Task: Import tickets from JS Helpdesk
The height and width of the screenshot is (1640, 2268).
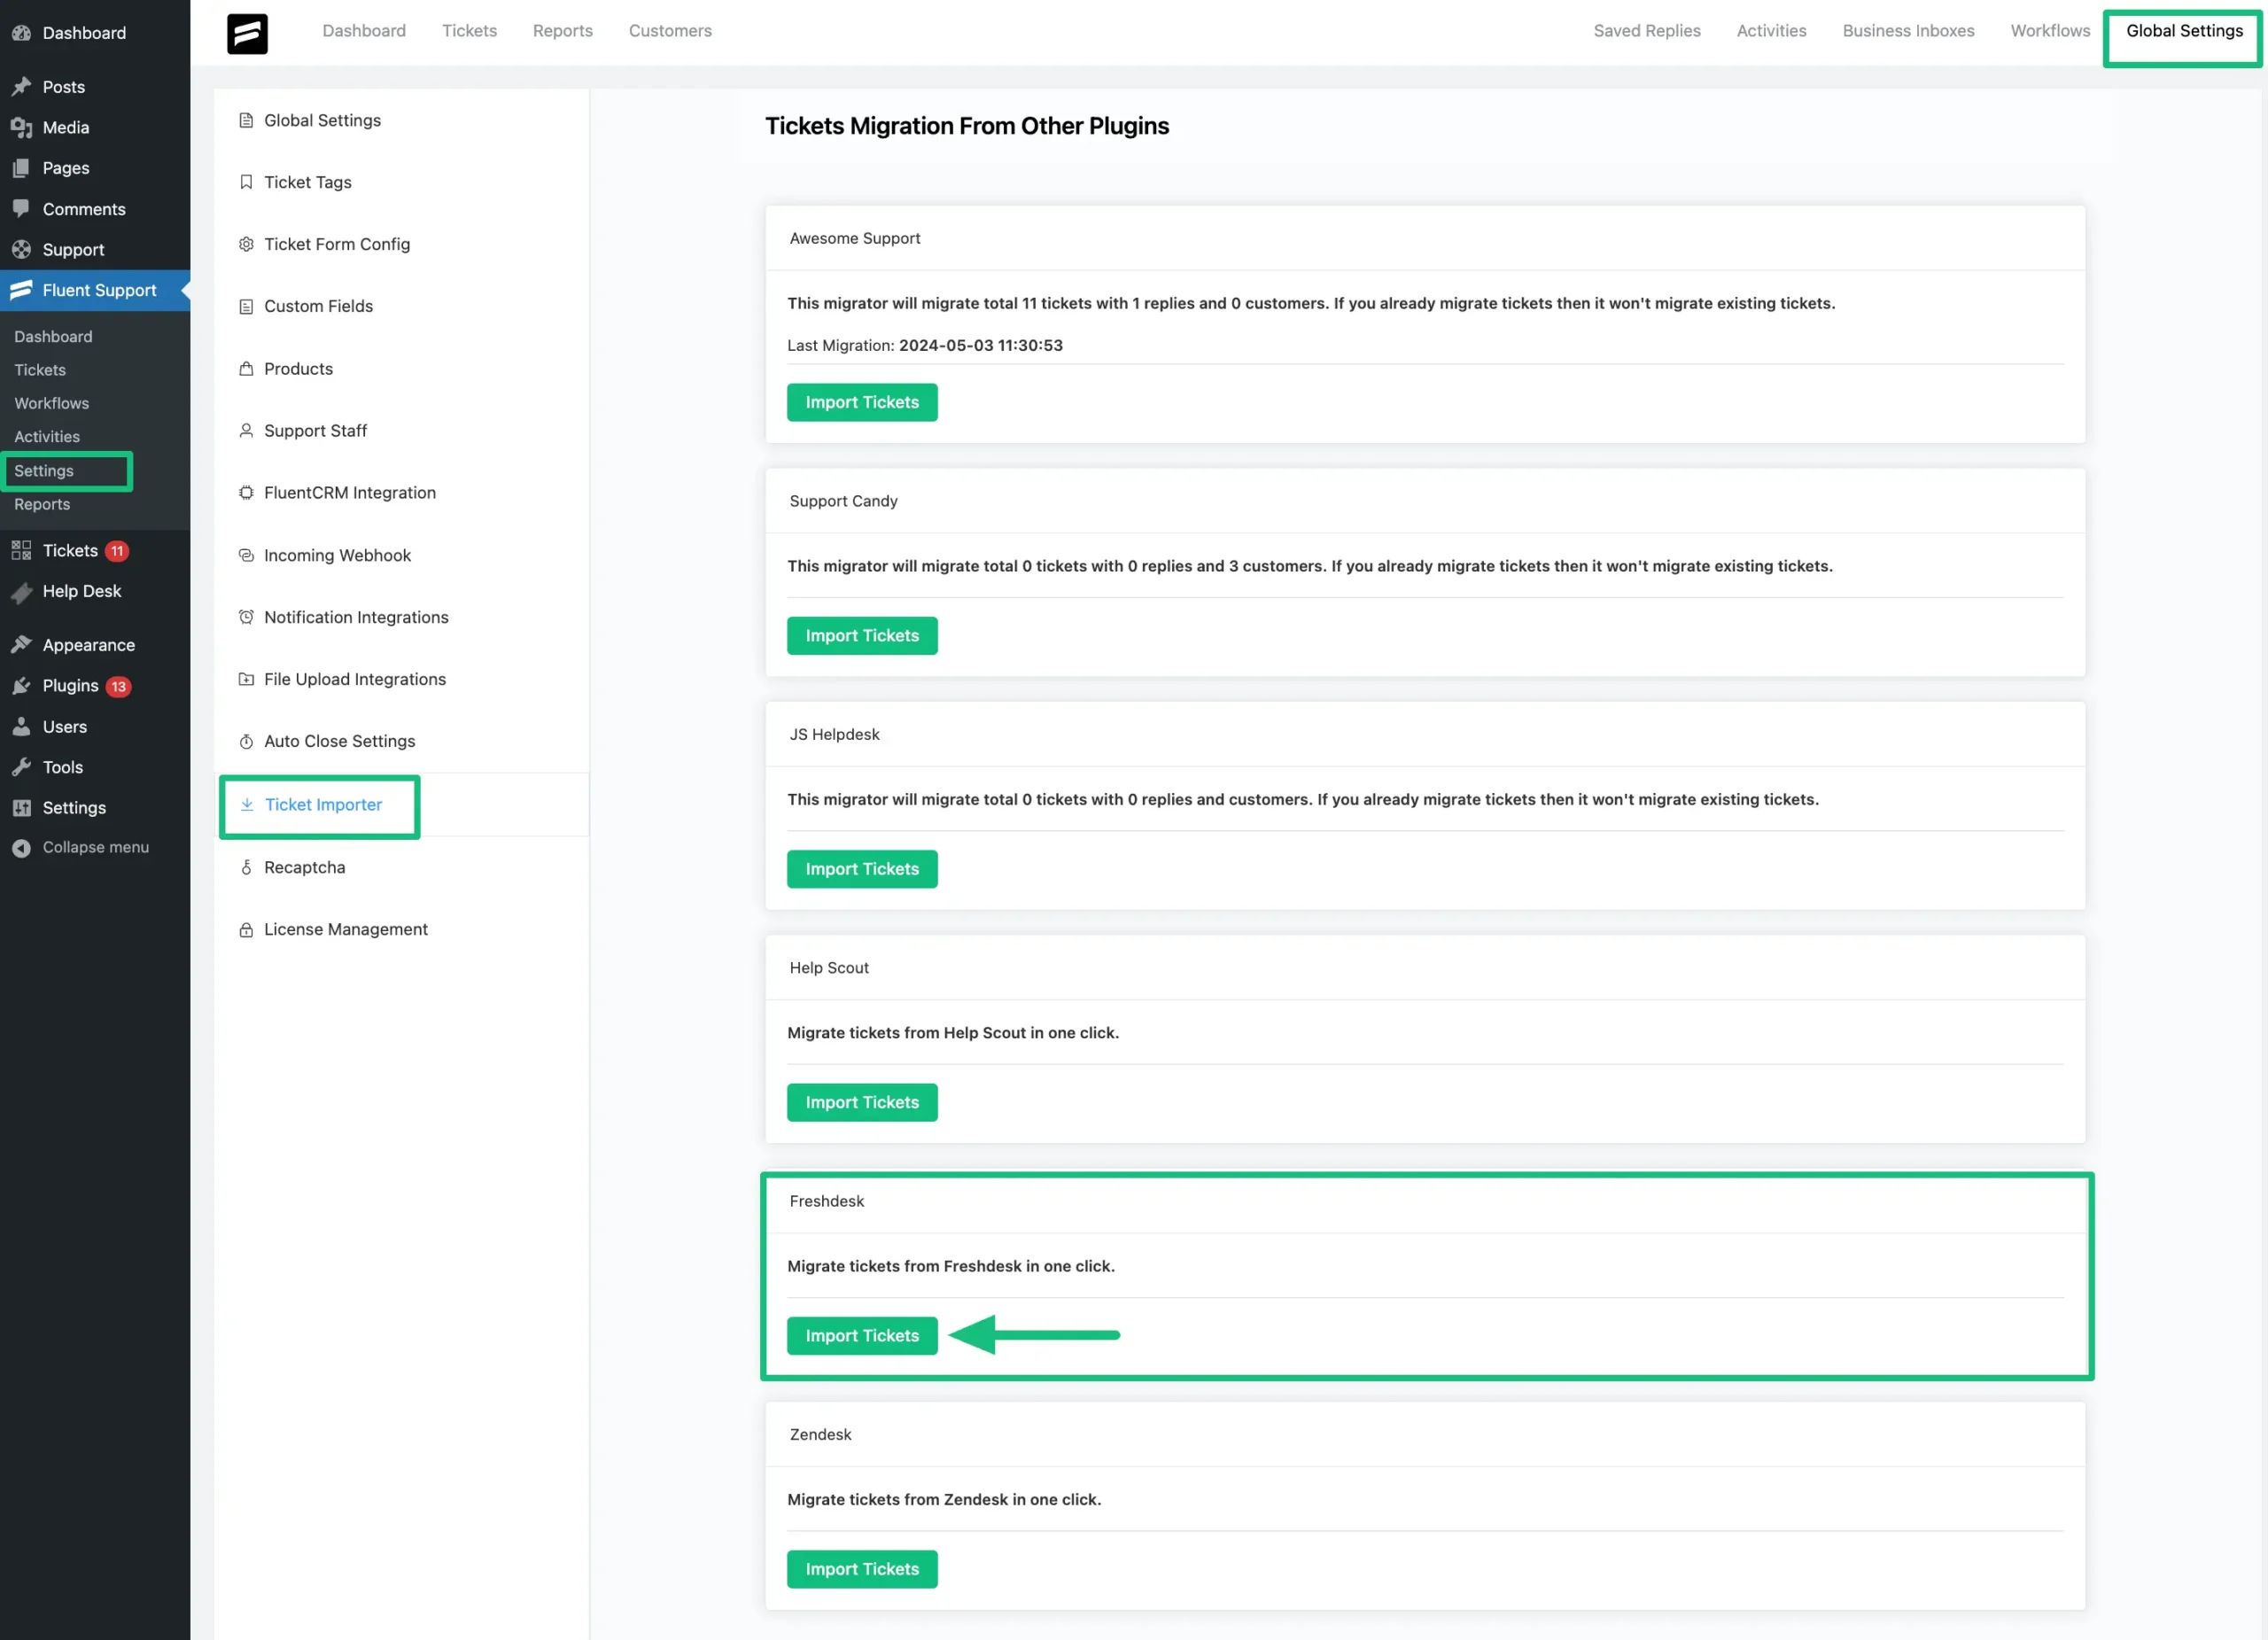Action: click(862, 869)
